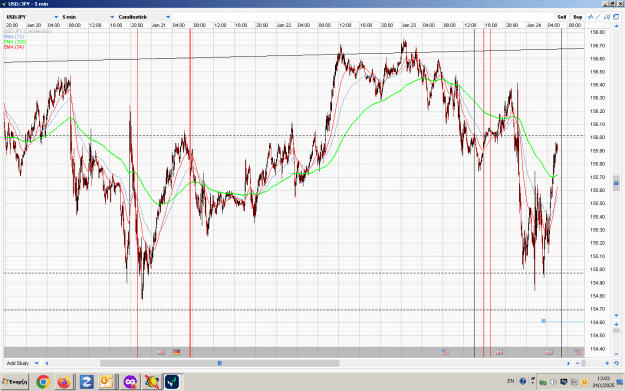Open the blue arrows app in taskbar
This screenshot has height=391, width=625.
pyautogui.click(x=86, y=382)
